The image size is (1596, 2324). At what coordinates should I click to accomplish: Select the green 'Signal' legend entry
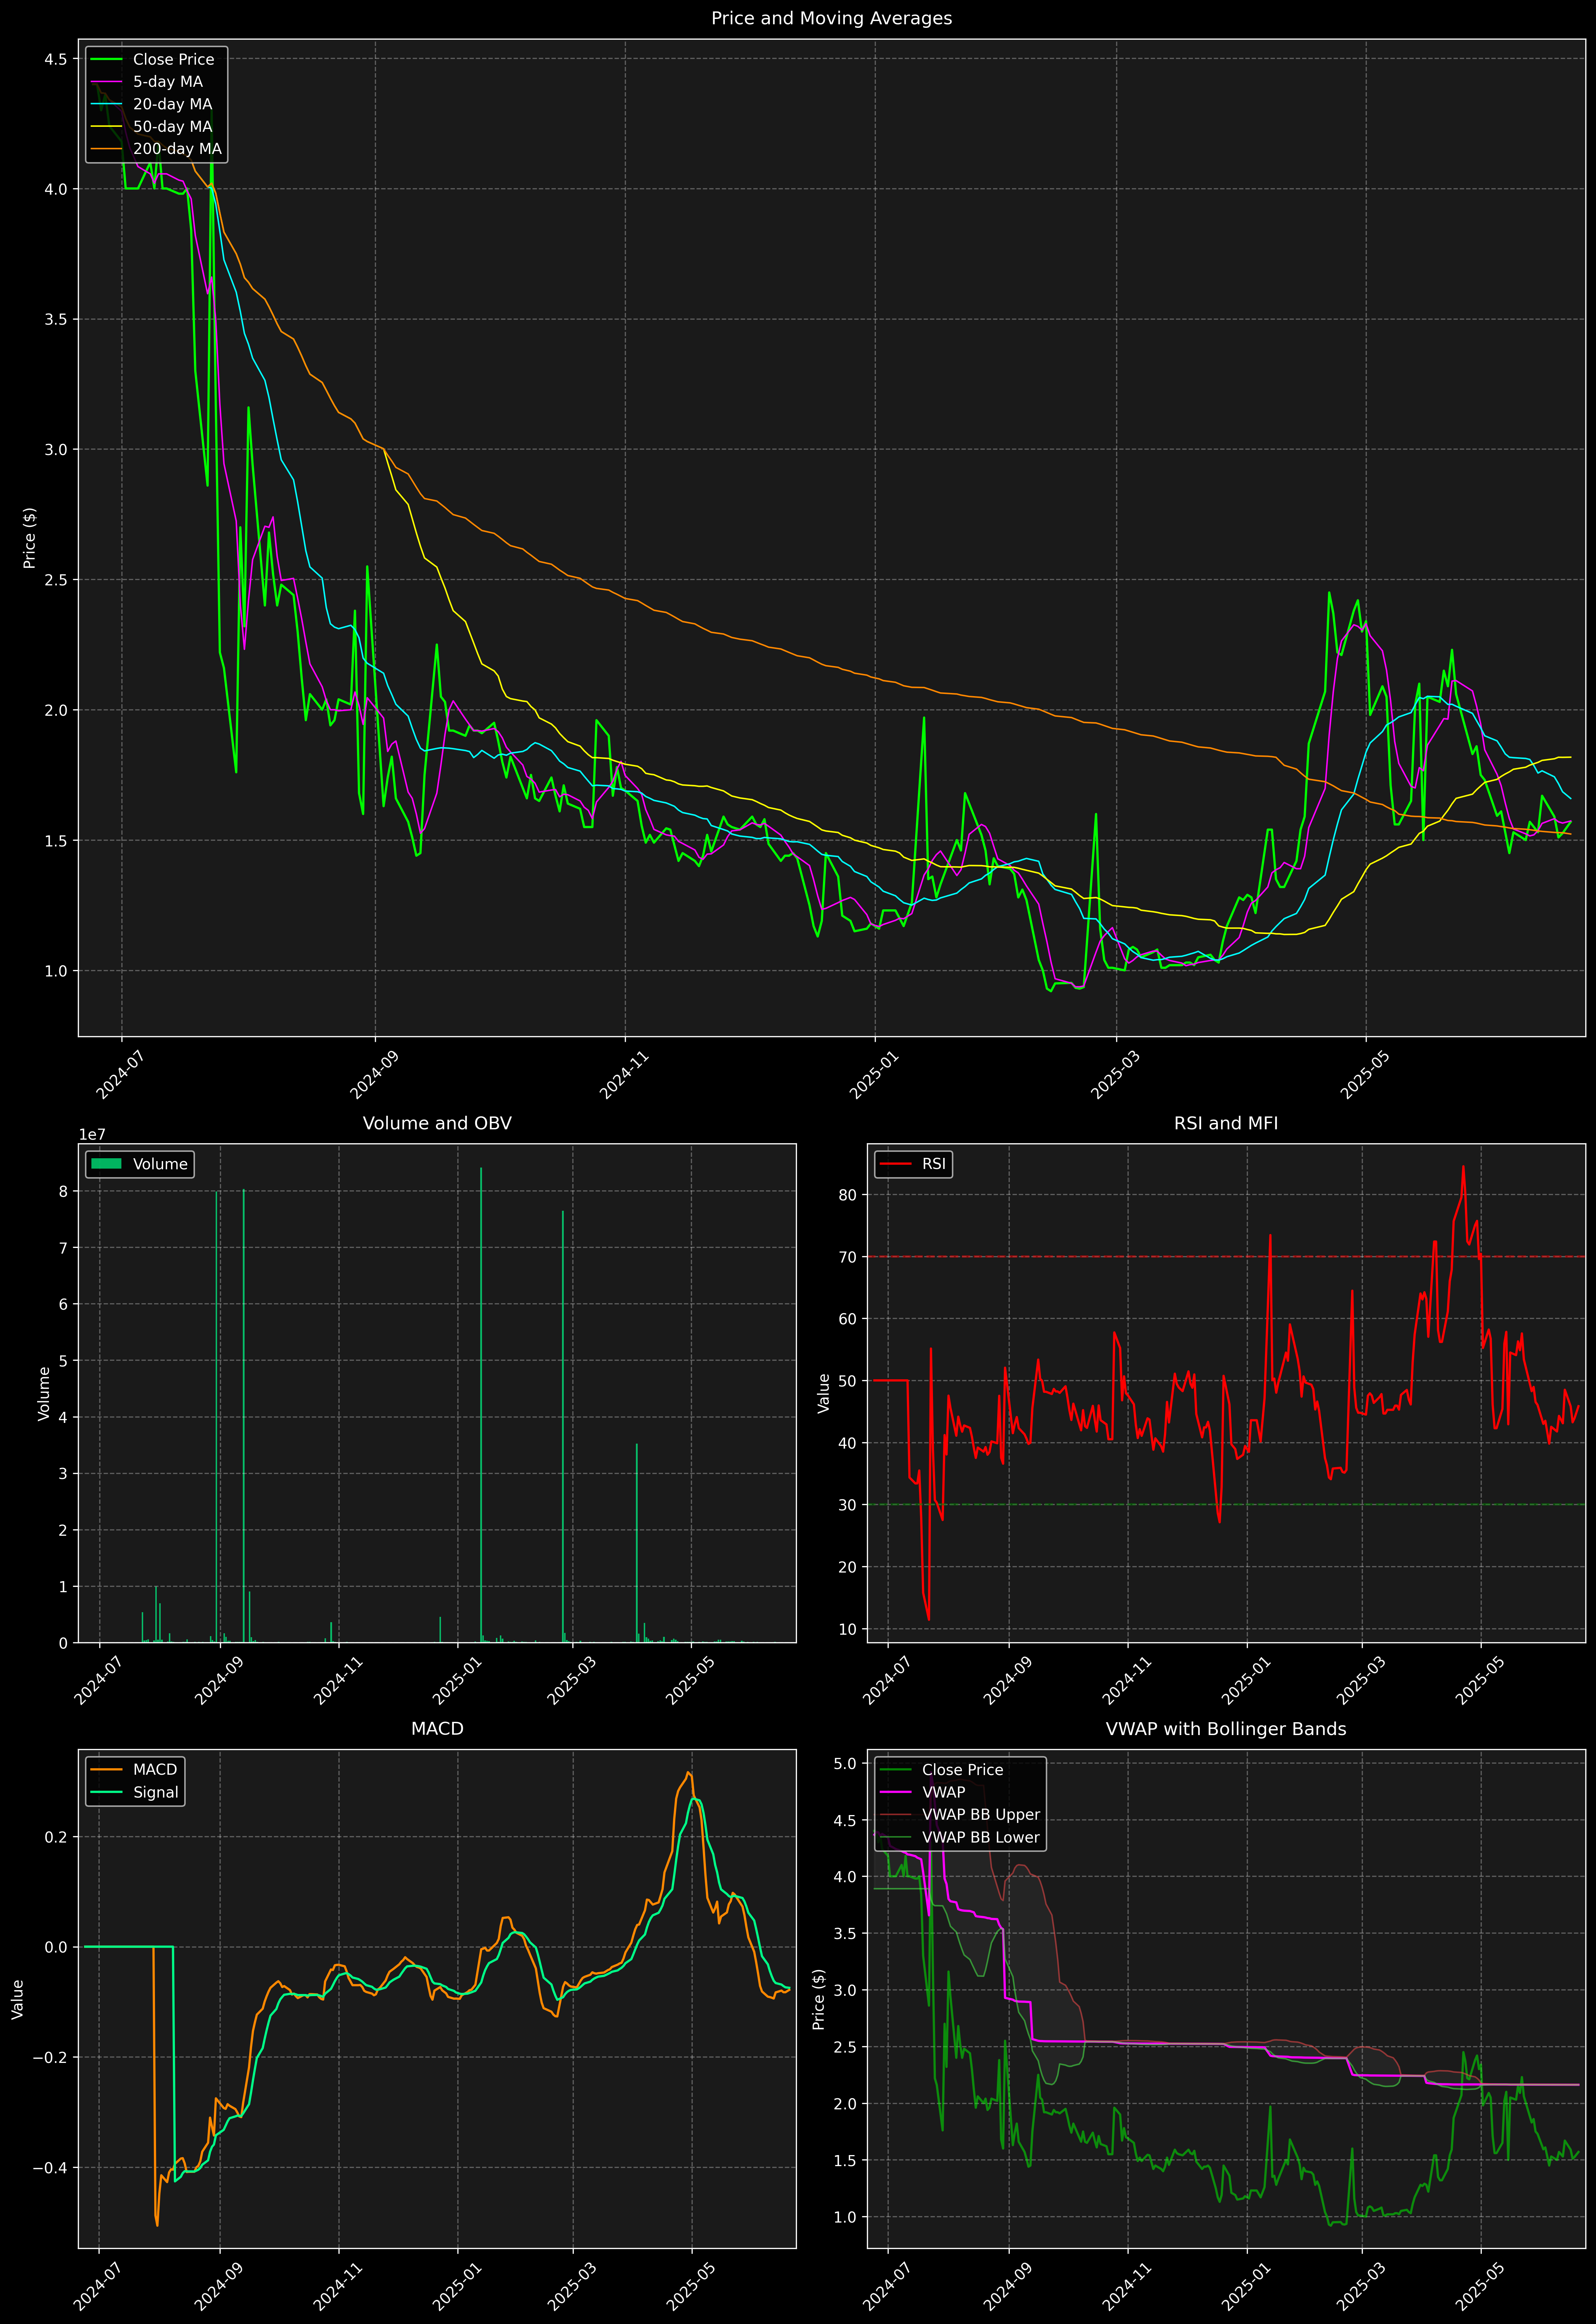point(135,1792)
